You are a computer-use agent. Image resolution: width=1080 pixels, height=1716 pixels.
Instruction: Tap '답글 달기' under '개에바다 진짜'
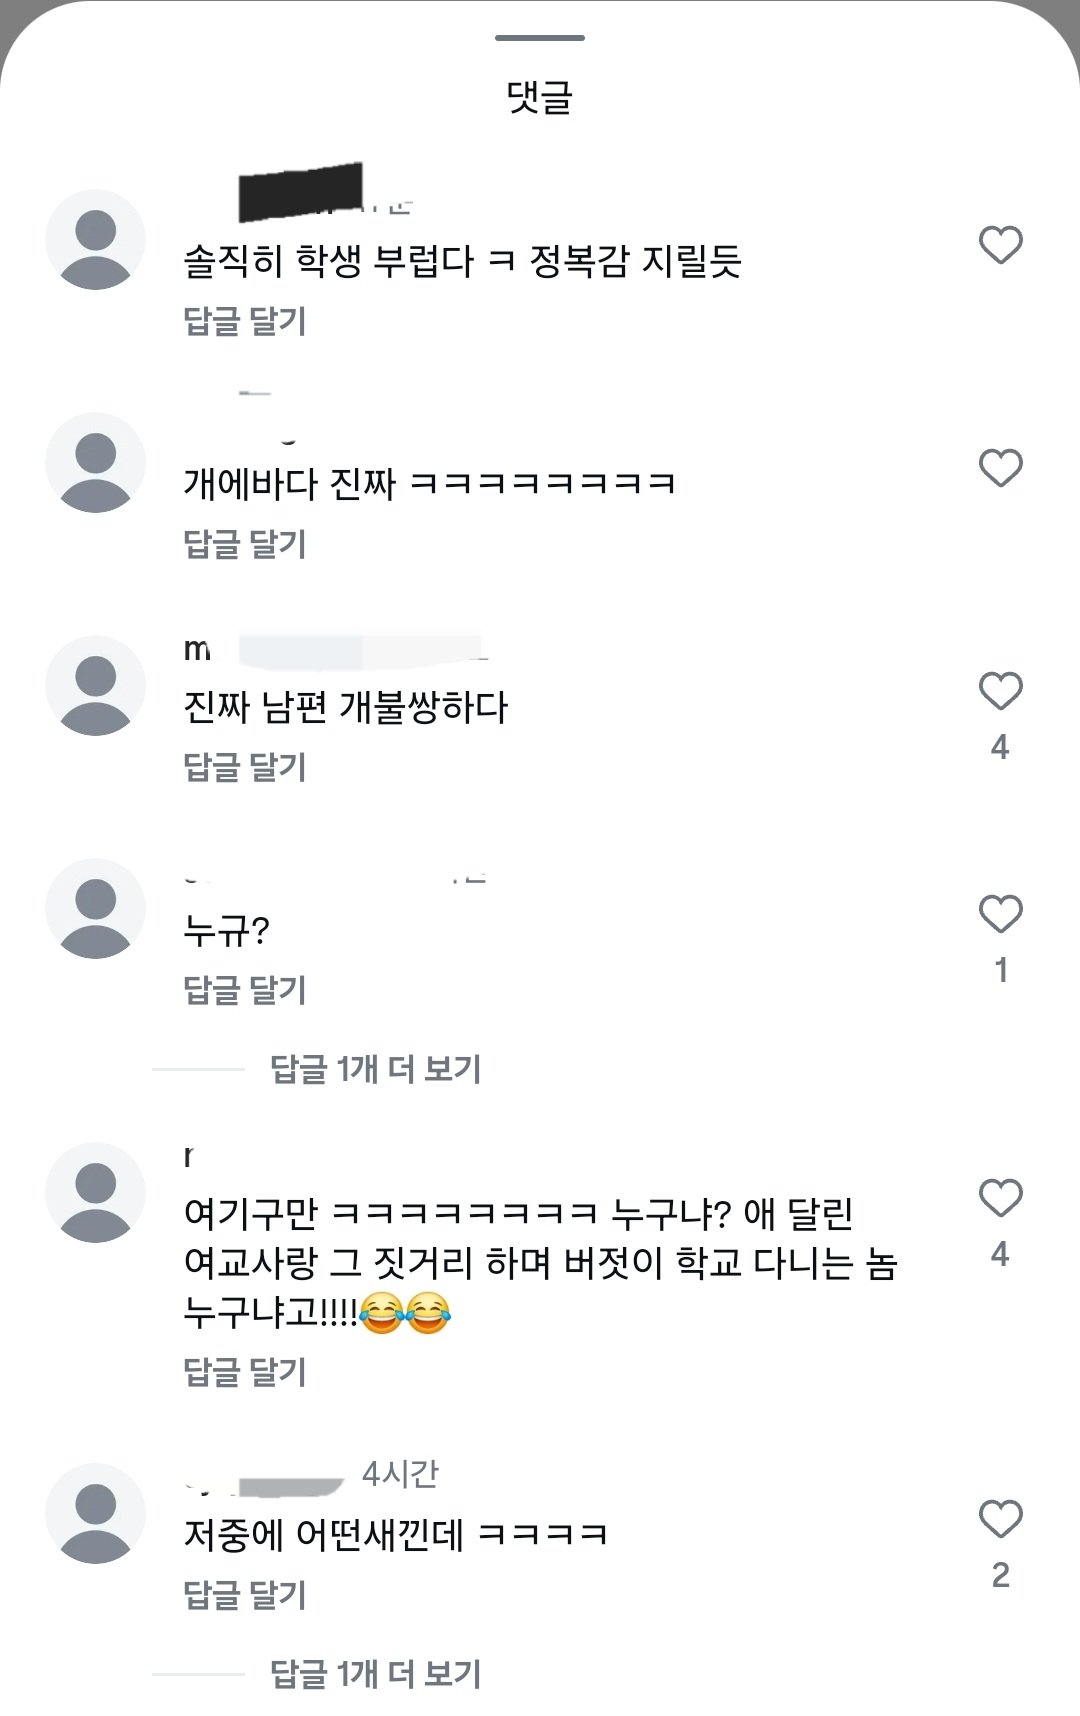point(245,544)
